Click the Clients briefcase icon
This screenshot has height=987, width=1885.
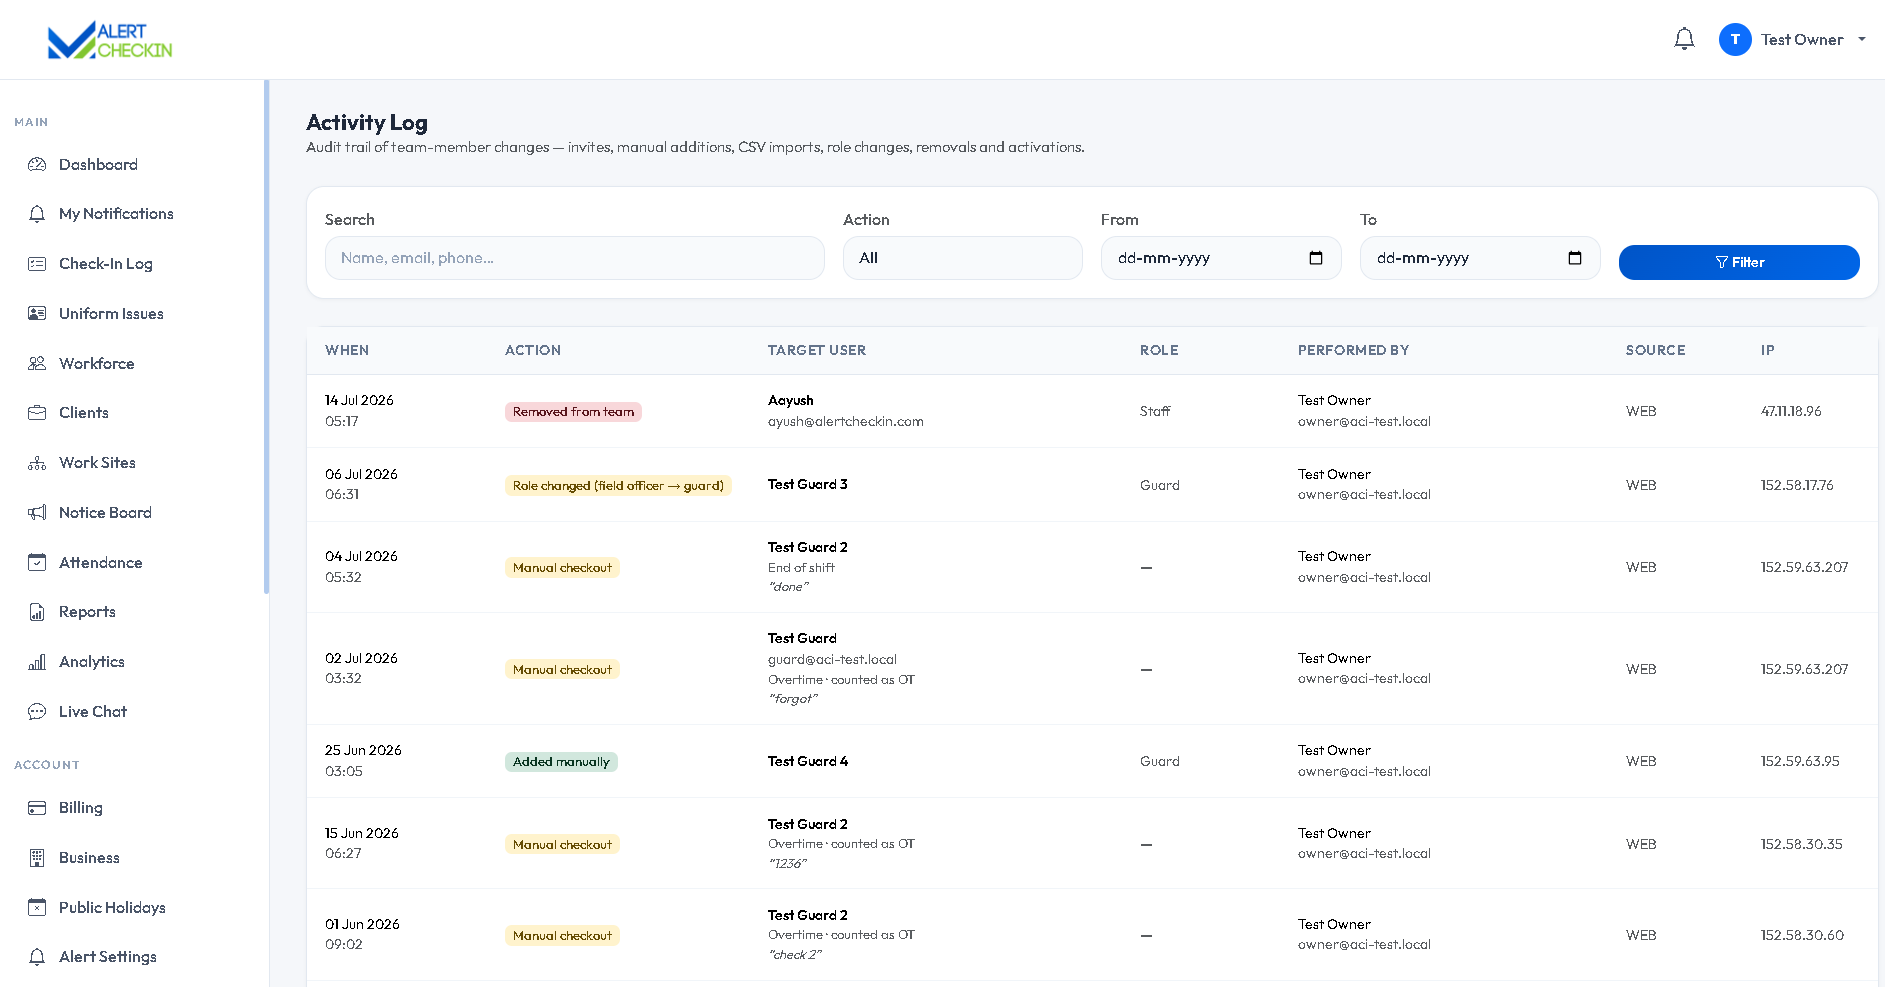click(37, 412)
